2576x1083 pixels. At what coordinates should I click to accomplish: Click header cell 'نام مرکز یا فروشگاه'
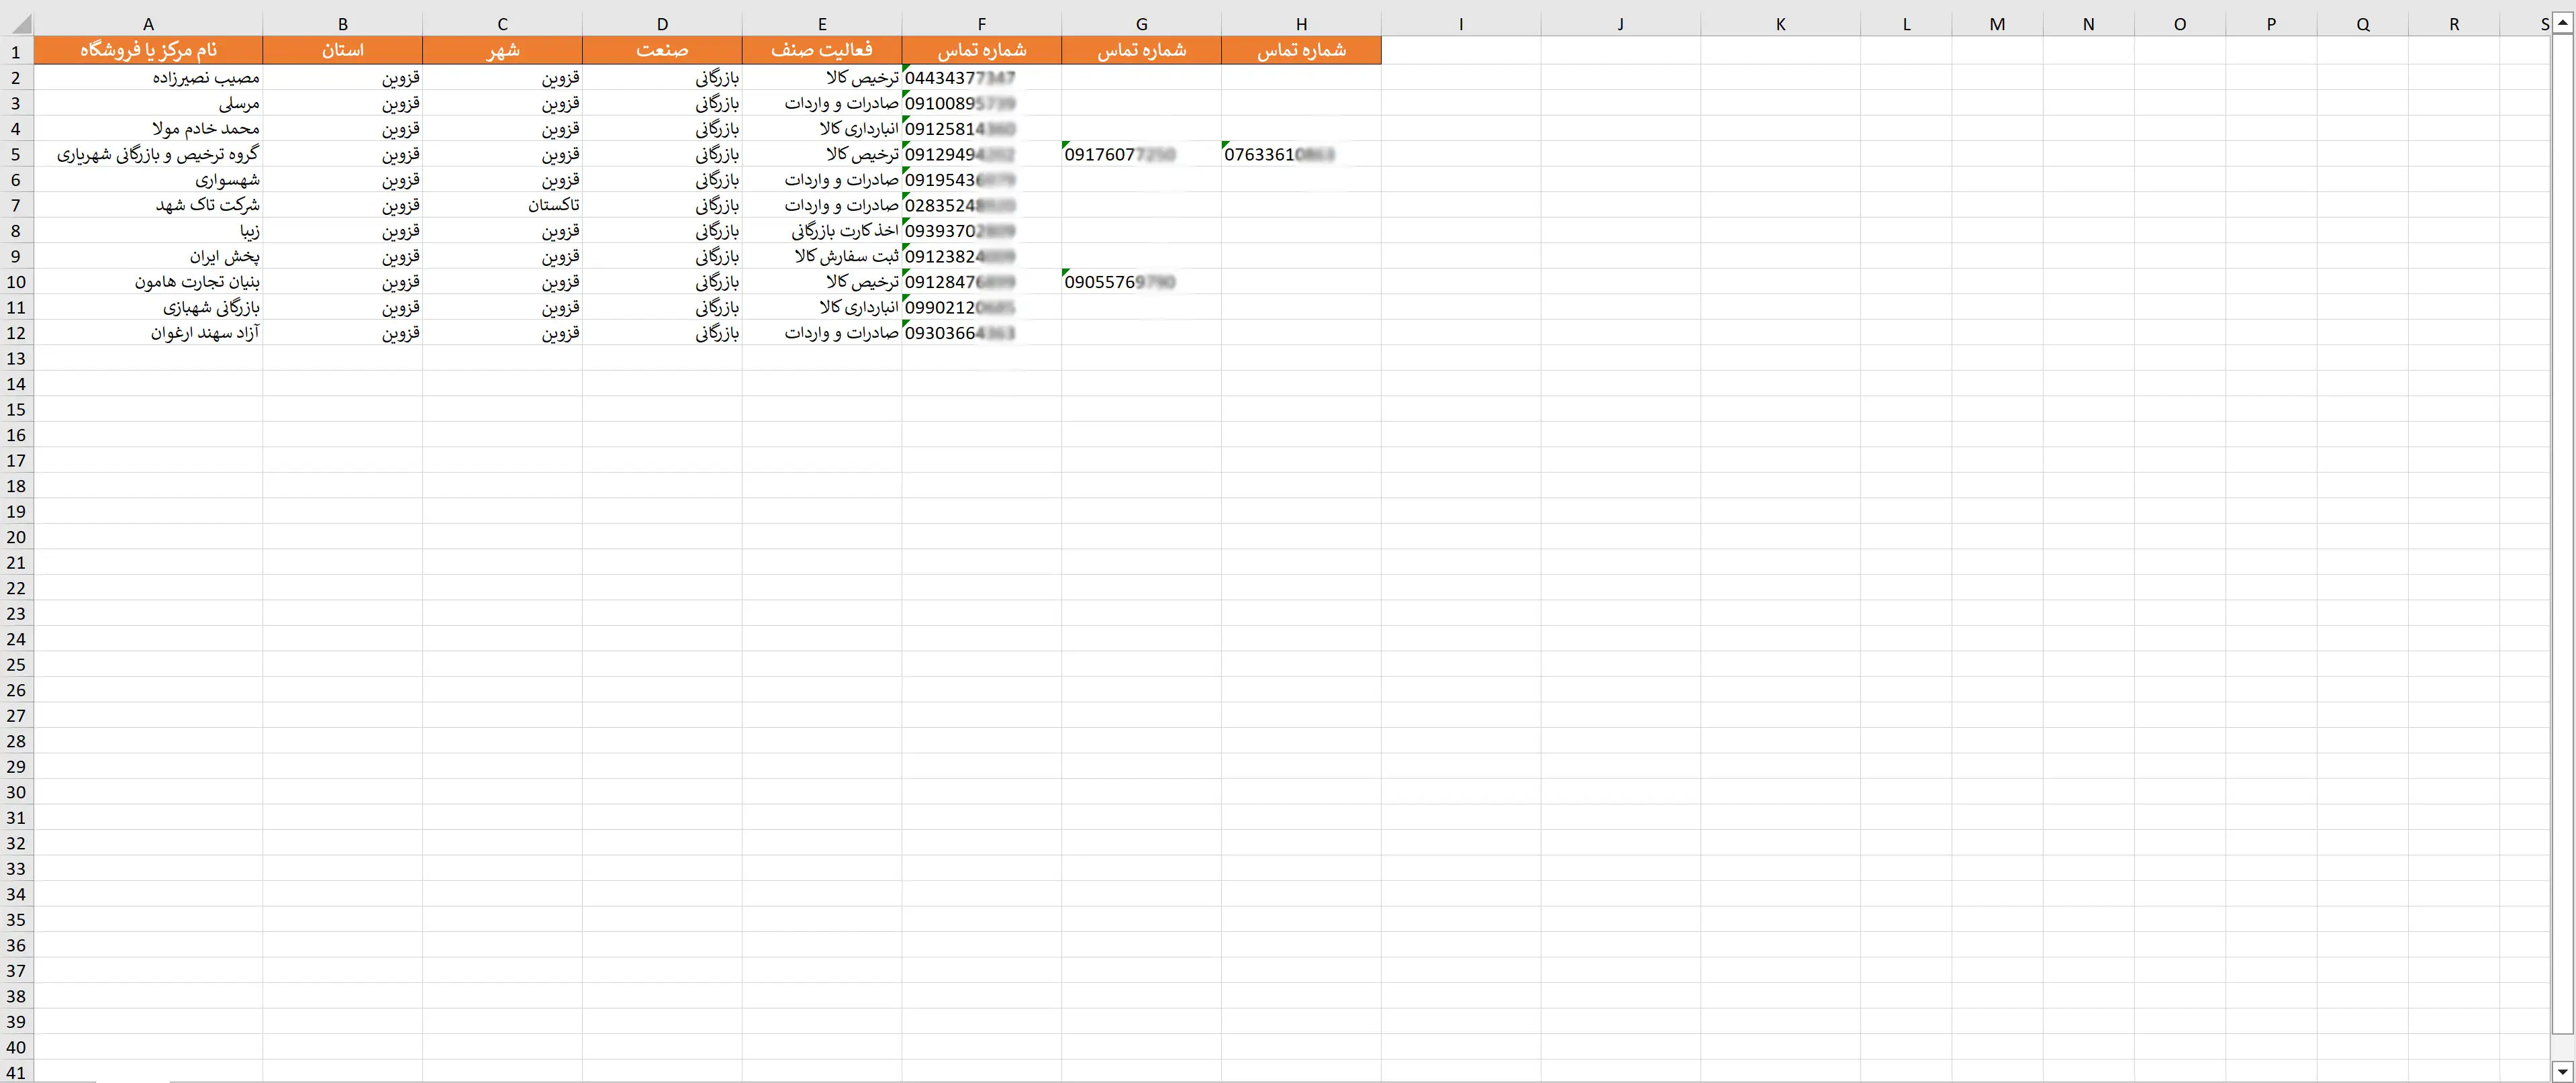pos(148,51)
